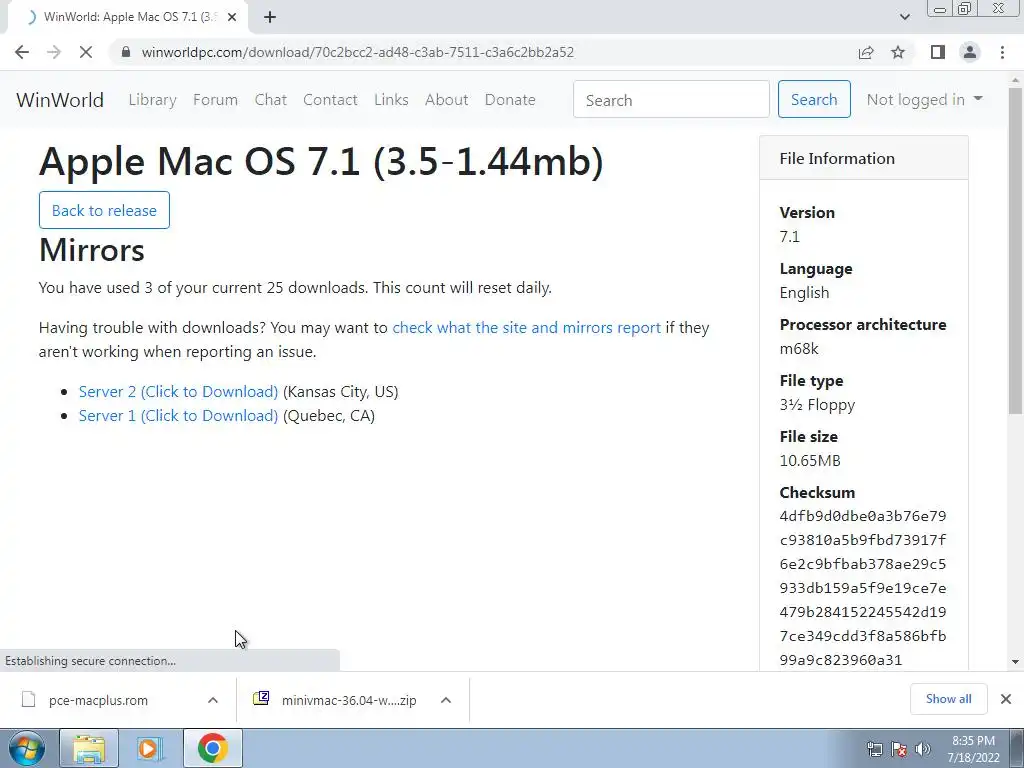The image size is (1024, 768).
Task: Expand options for pce-macplus.rom download
Action: (213, 700)
